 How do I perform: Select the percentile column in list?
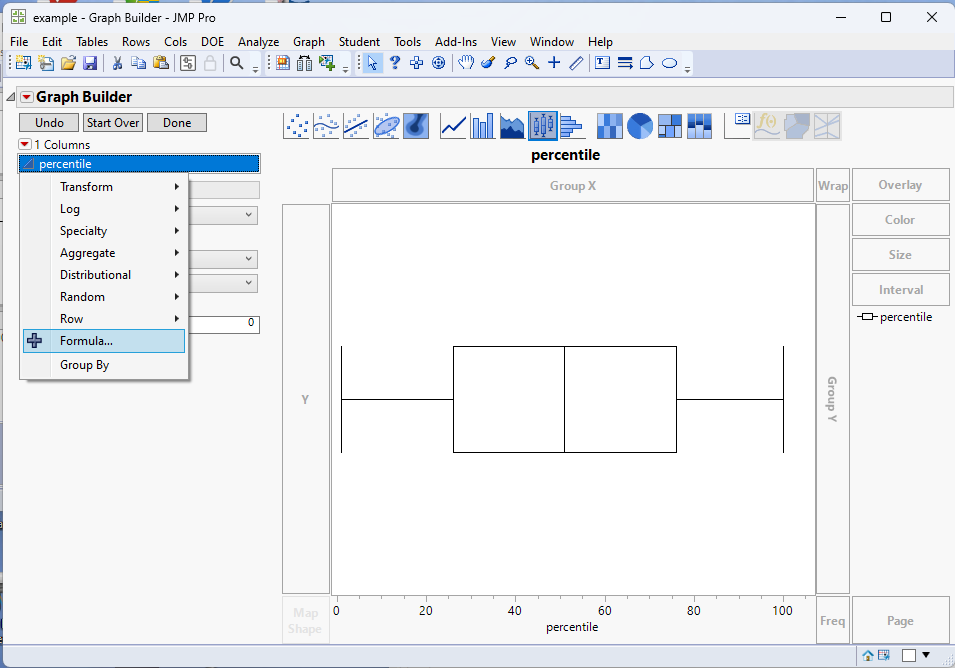[x=139, y=164]
